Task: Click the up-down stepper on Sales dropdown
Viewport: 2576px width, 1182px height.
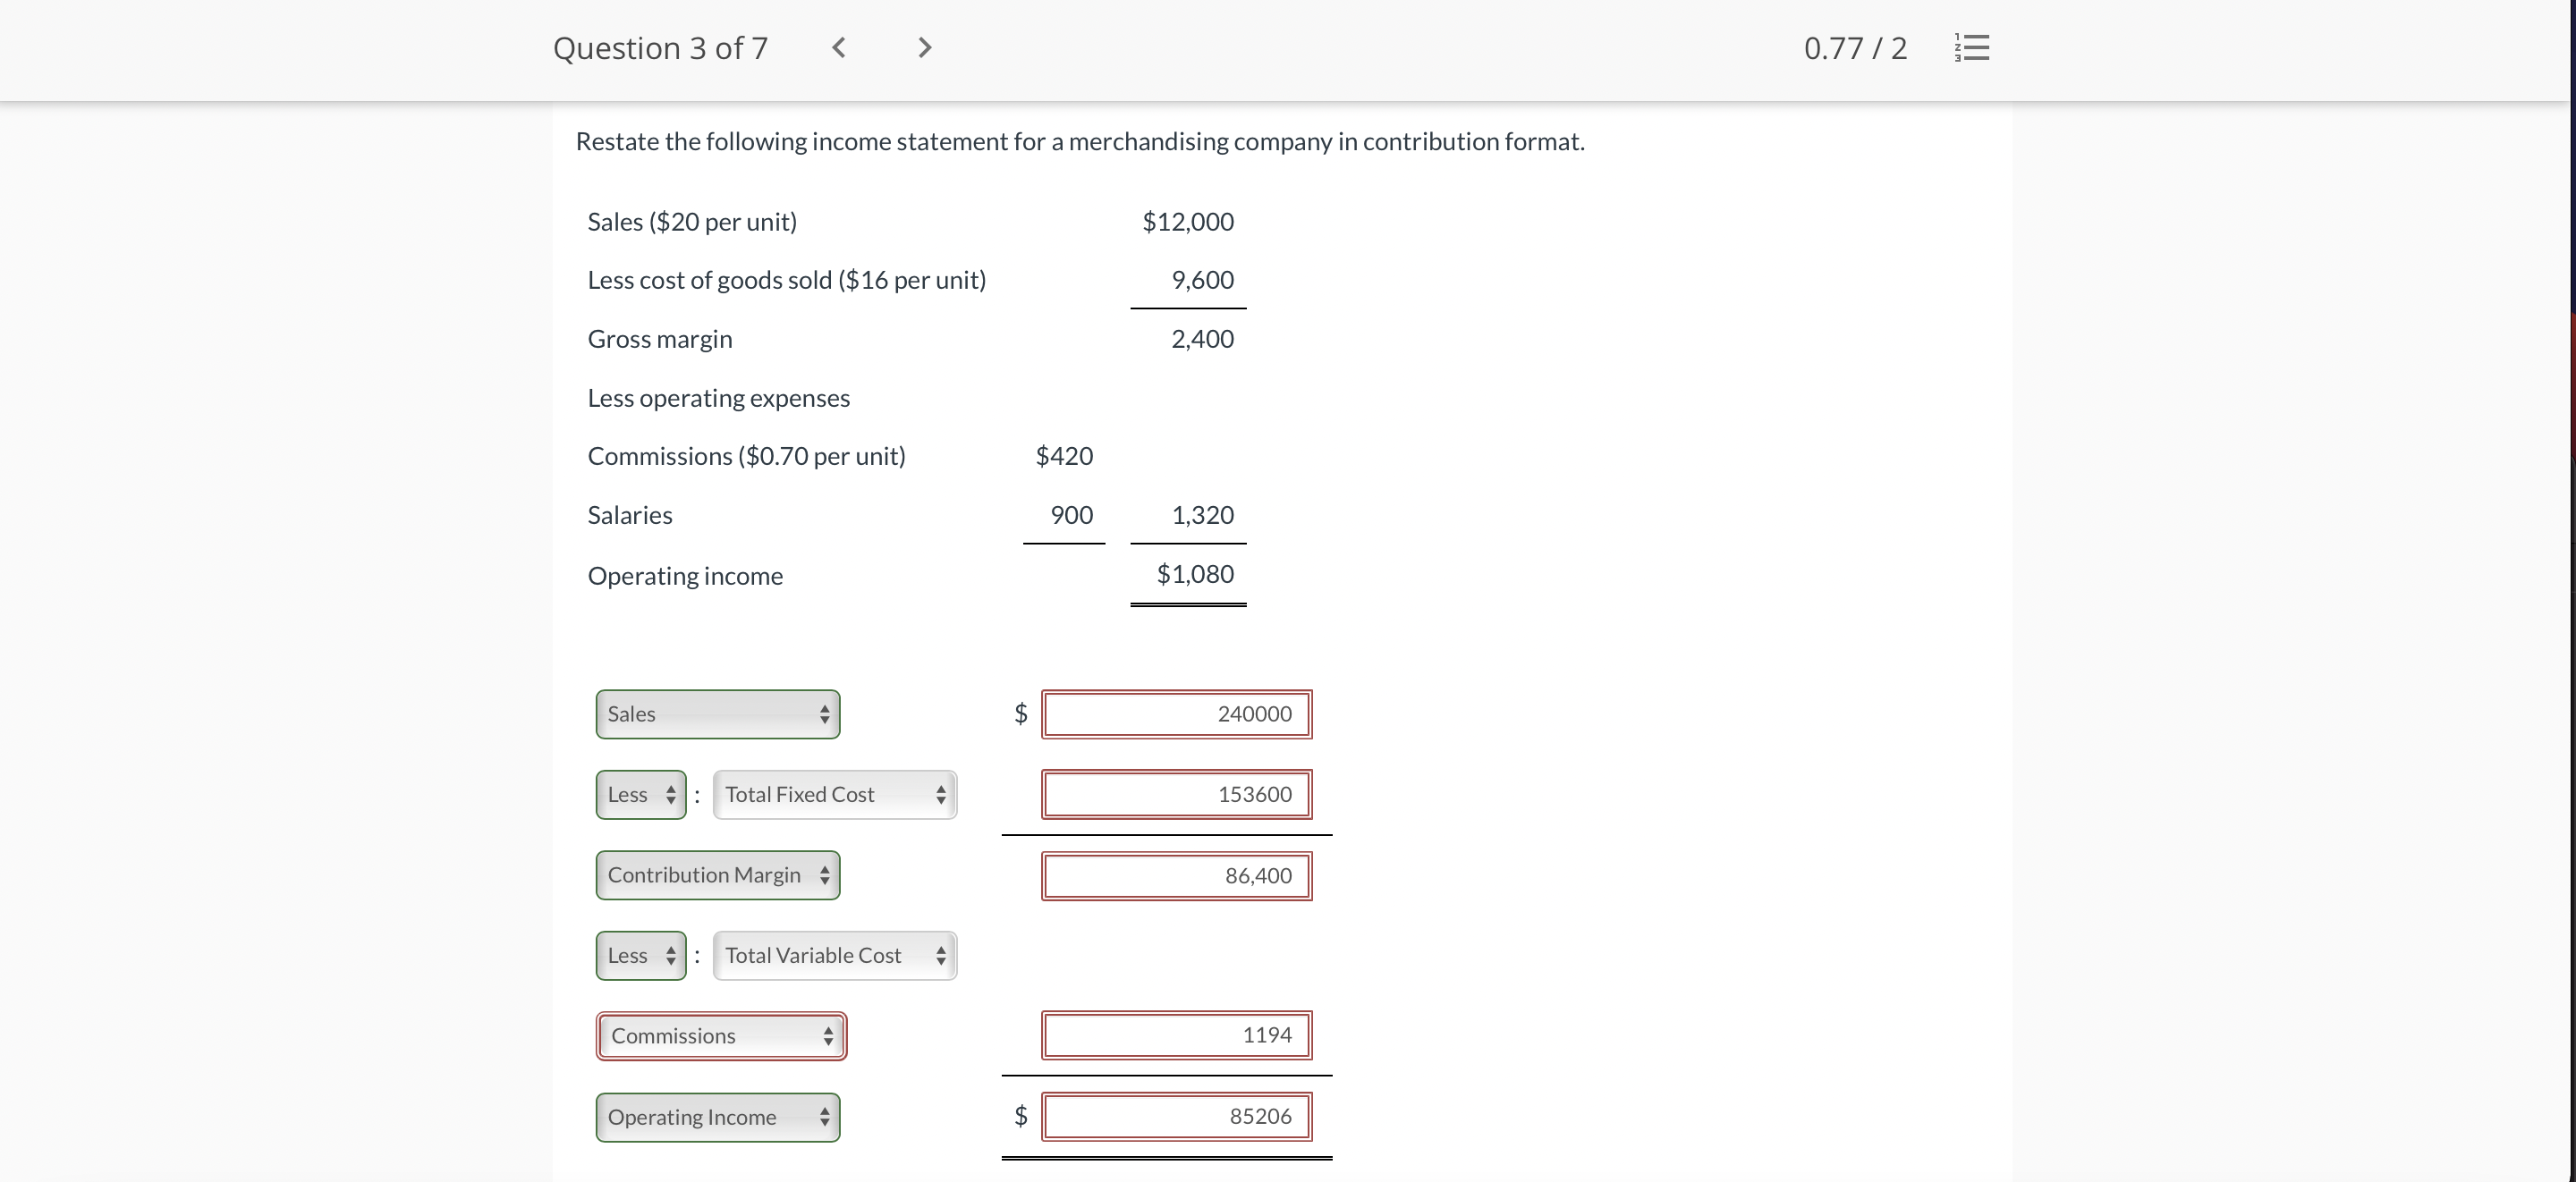Action: coord(824,713)
